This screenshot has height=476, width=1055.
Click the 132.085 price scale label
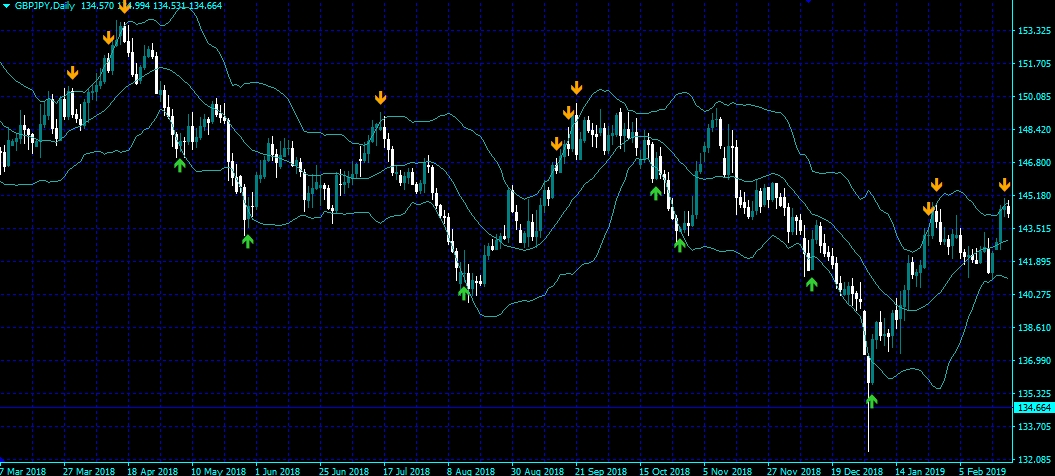[x=1034, y=460]
